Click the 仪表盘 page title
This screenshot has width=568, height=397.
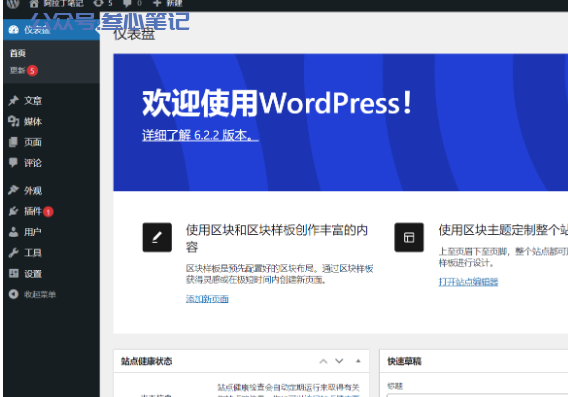[x=134, y=35]
